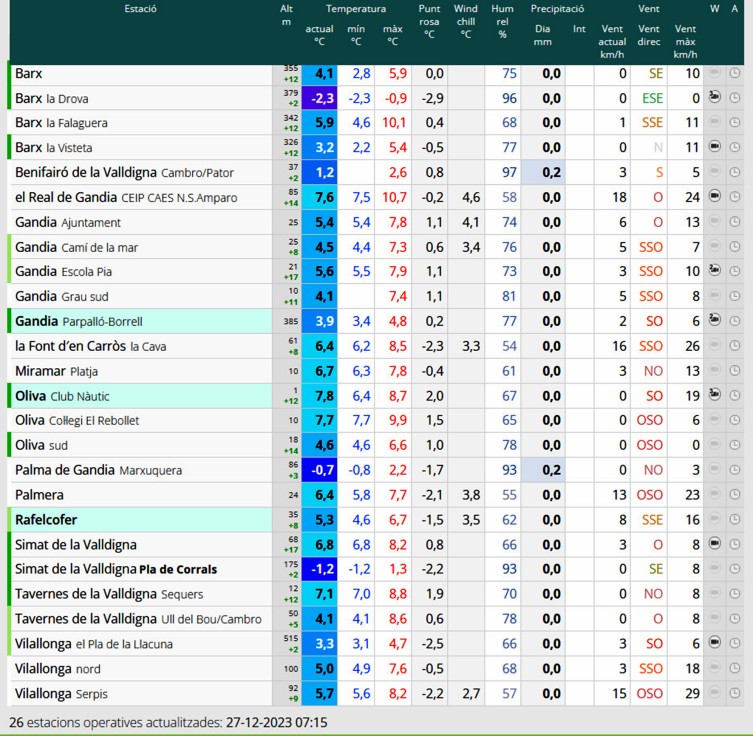Click the clock icon for Vilallonga nord
Viewport: 753px width, 736px height.
click(735, 668)
